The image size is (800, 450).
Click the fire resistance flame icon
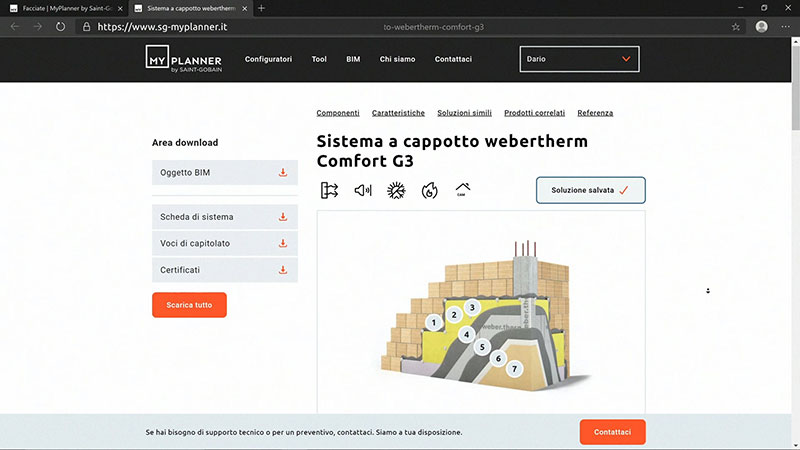coord(429,190)
